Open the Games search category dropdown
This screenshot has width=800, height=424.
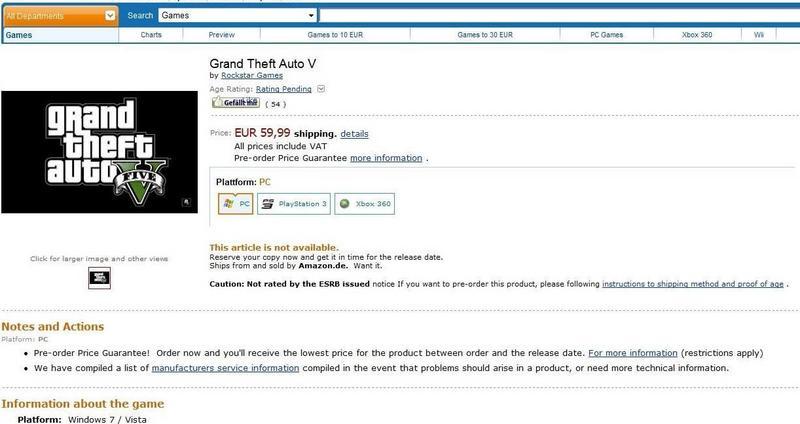pyautogui.click(x=238, y=16)
